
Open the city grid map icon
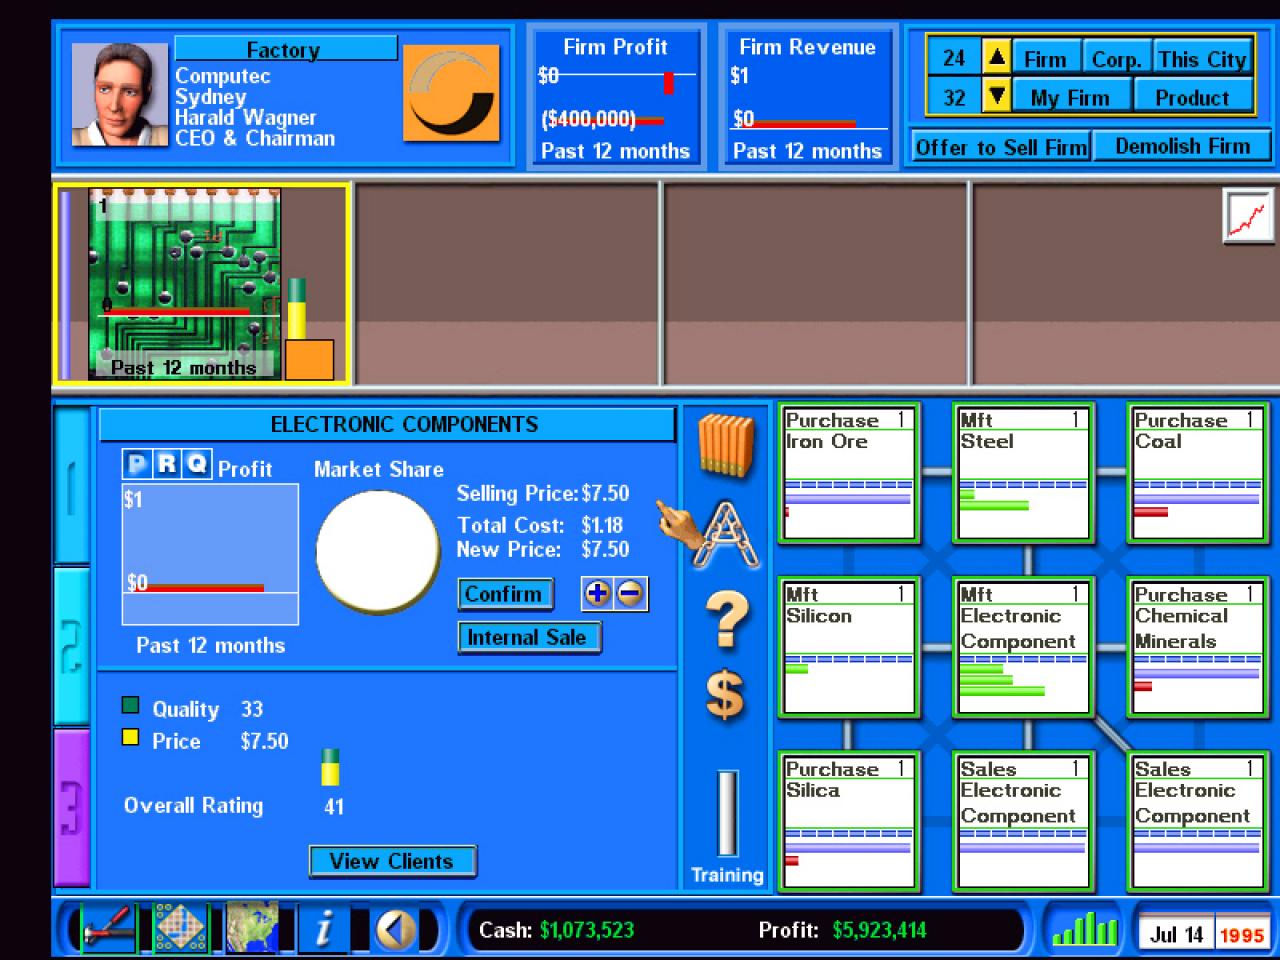click(180, 929)
